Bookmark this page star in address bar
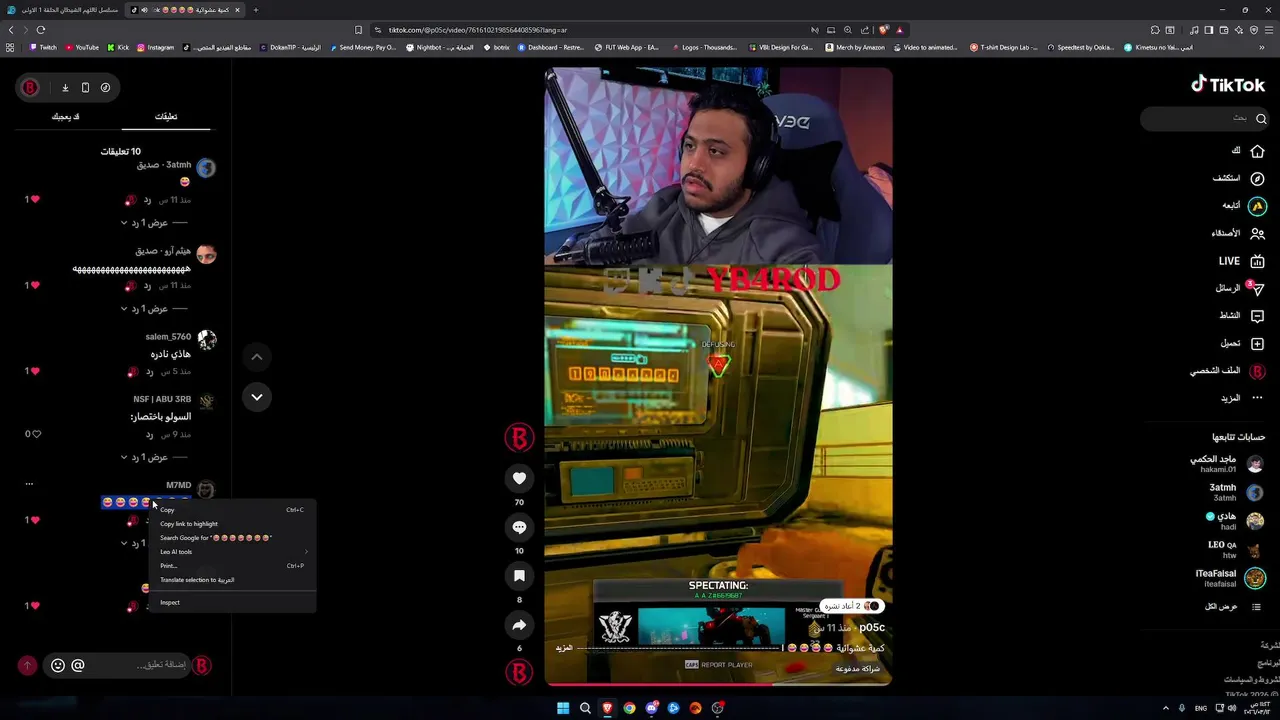 [x=359, y=30]
